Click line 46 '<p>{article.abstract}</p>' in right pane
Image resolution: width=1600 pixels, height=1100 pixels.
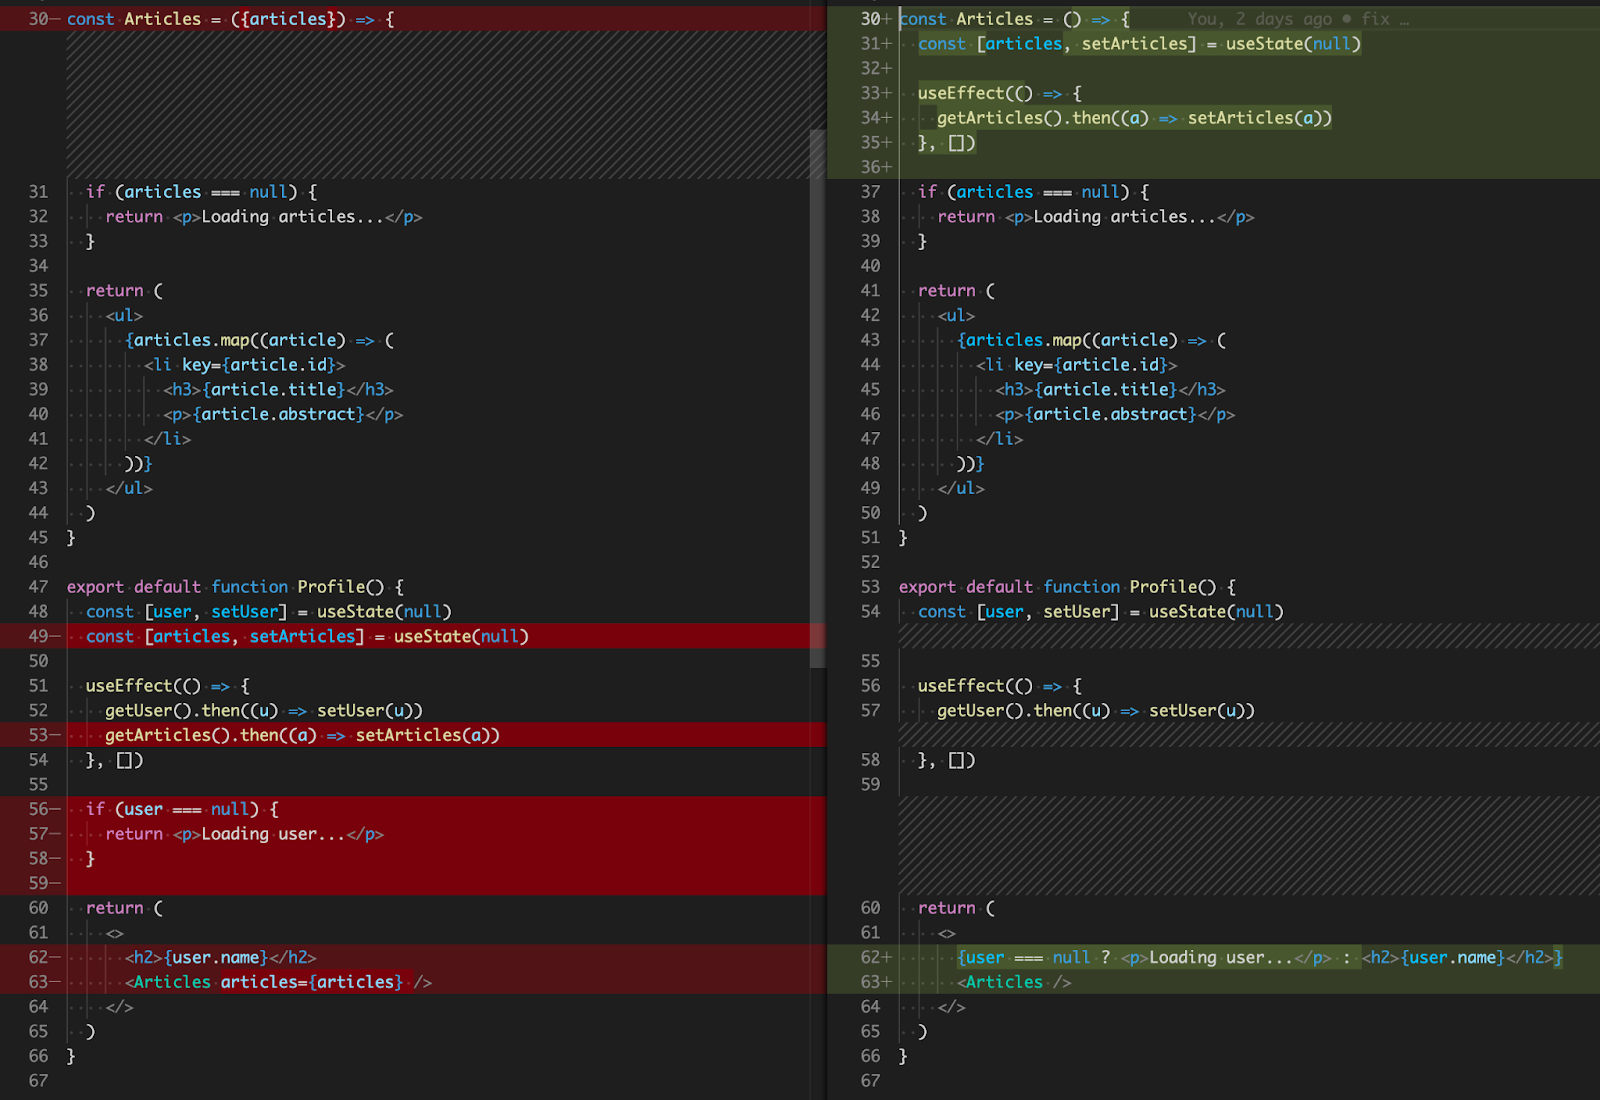[x=1115, y=414]
